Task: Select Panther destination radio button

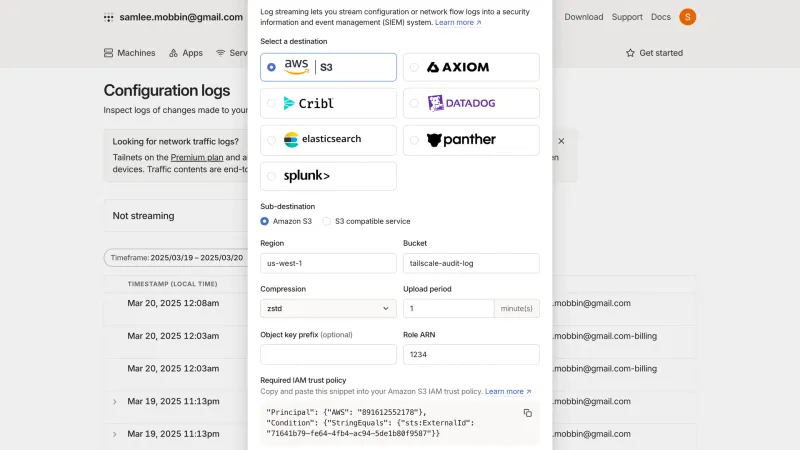Action: 414,140
